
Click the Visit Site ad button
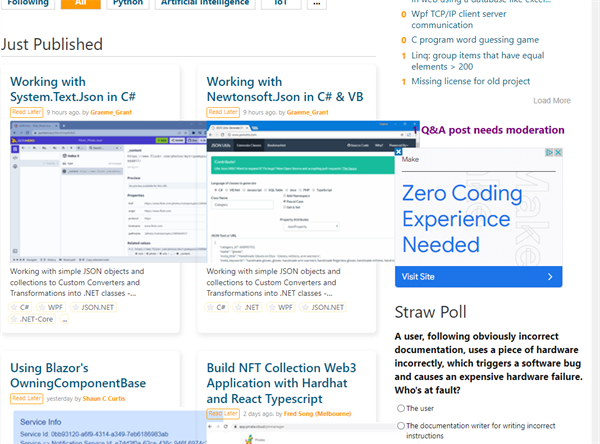coord(478,277)
